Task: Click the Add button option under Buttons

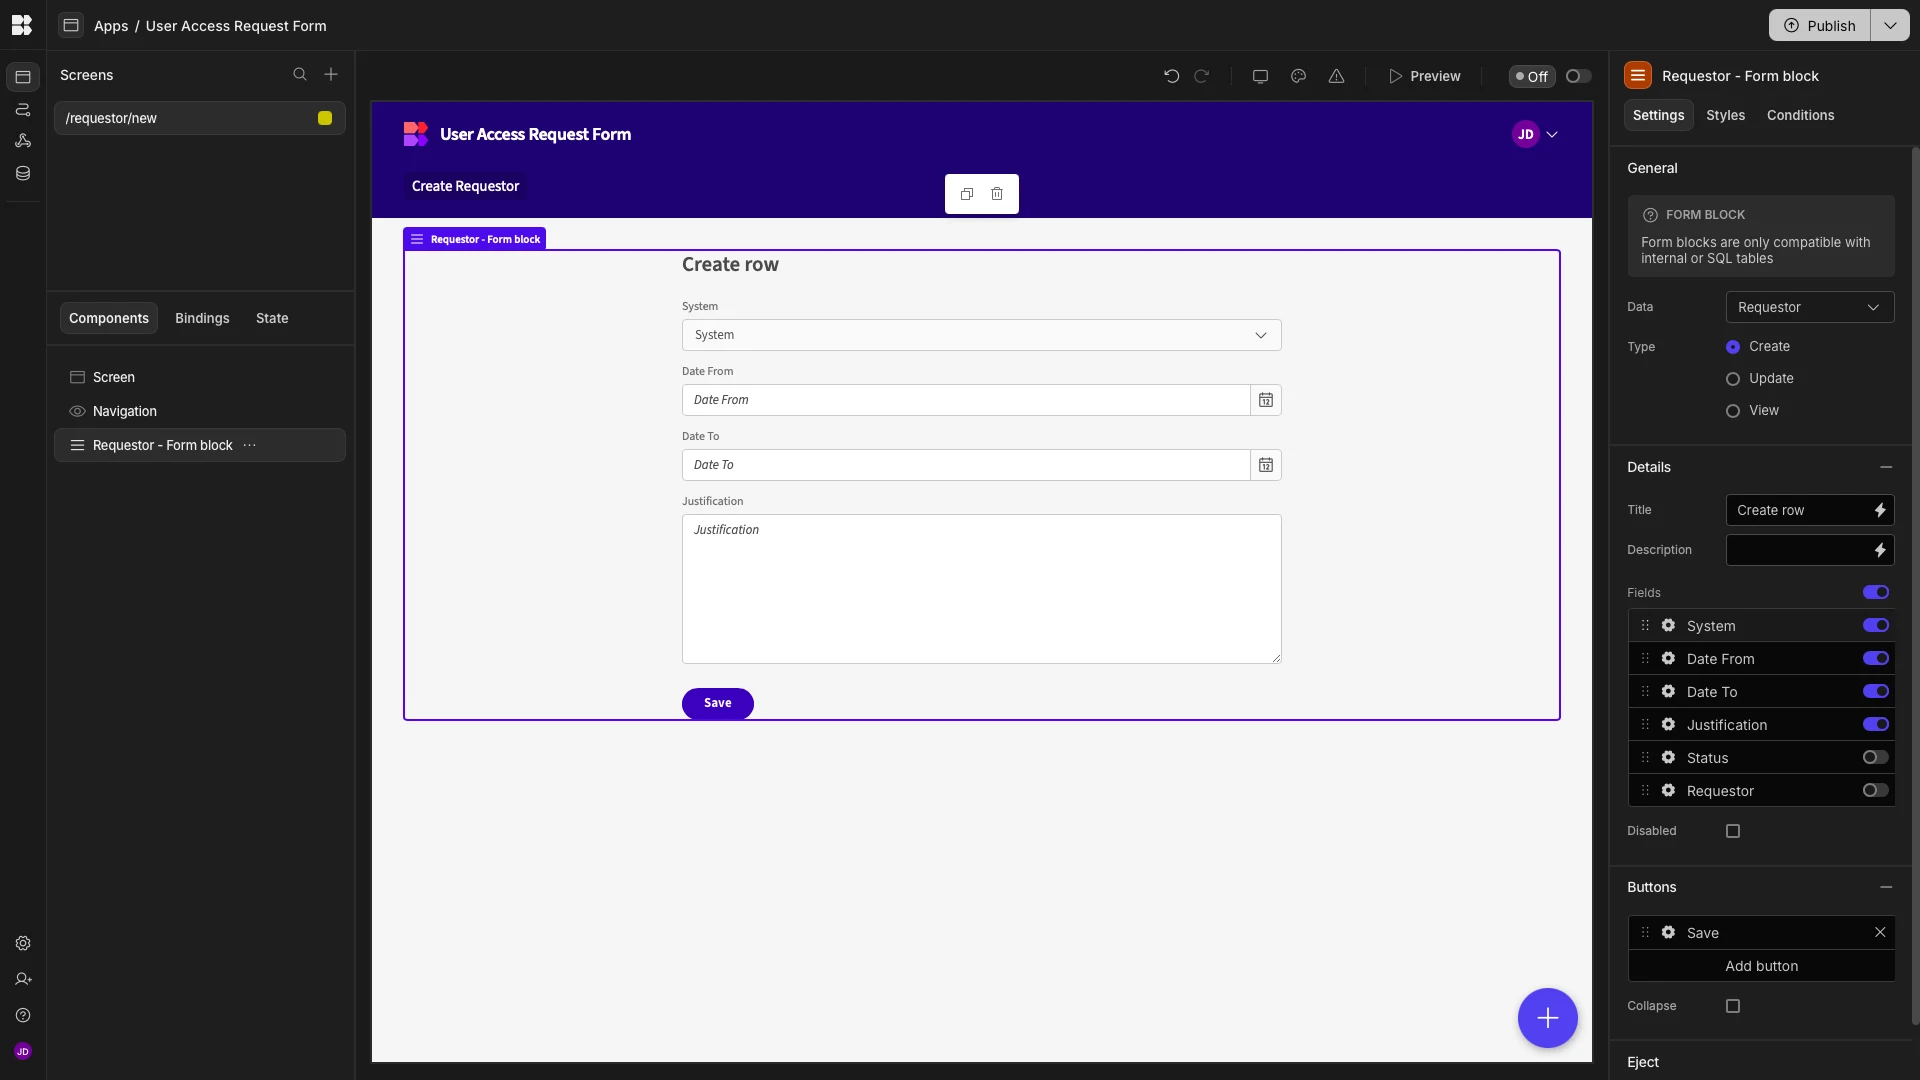Action: (x=1762, y=966)
